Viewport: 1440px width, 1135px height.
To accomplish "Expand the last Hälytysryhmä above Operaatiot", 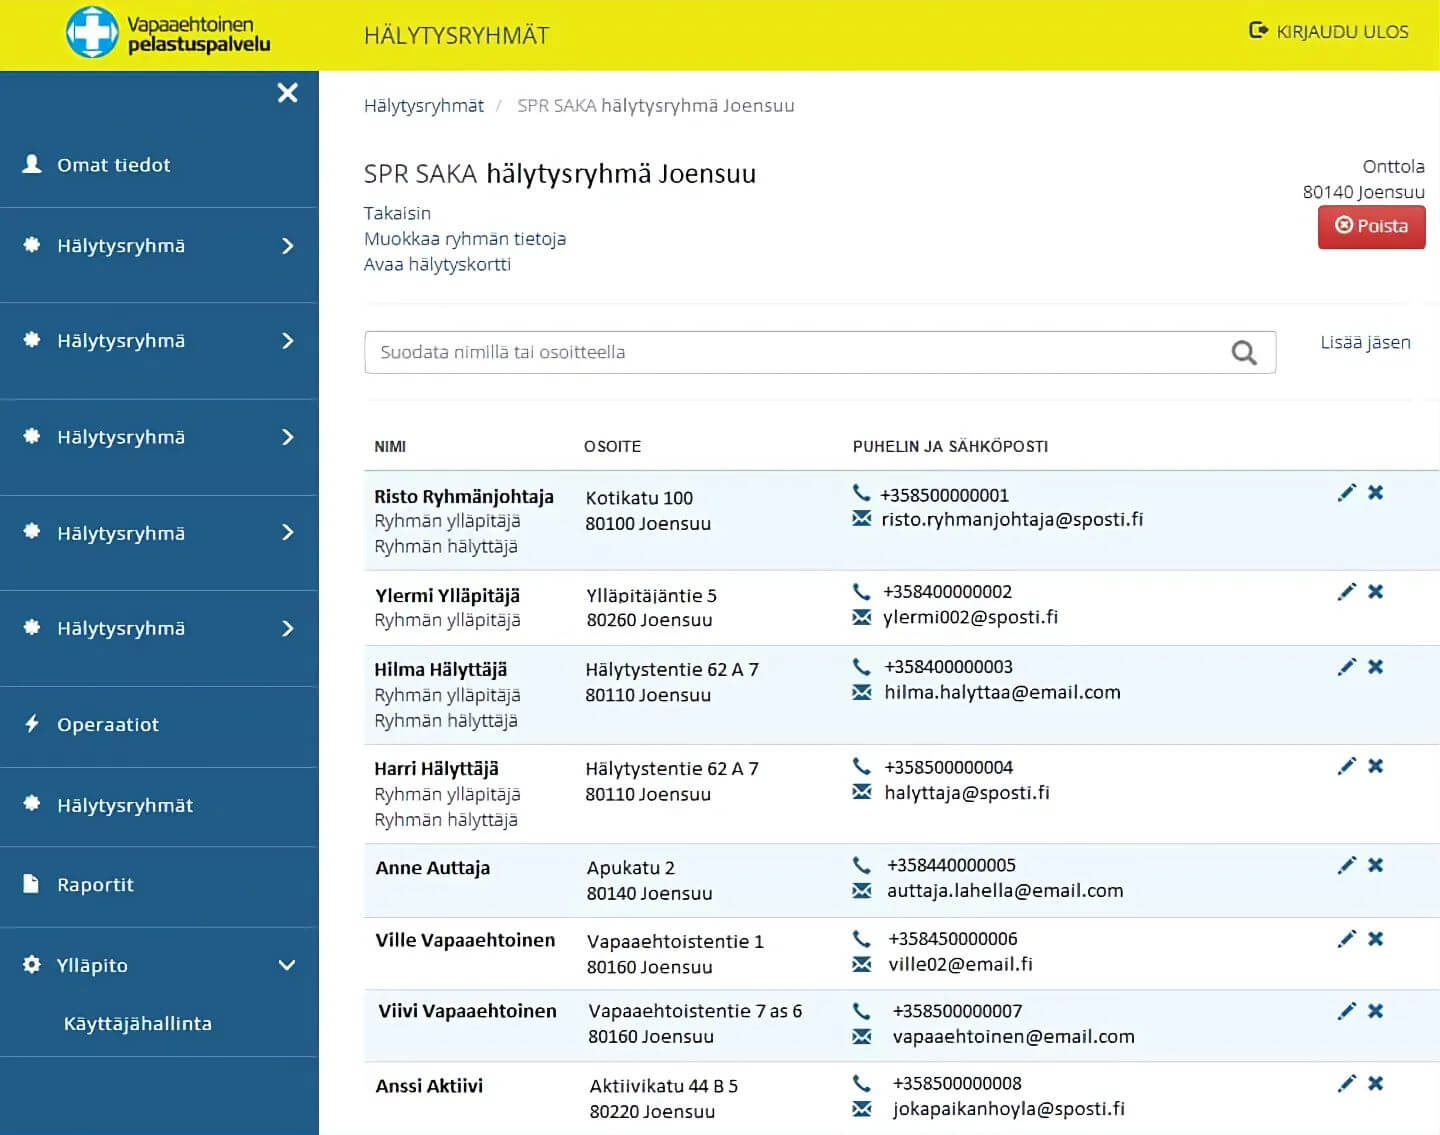I will 288,628.
